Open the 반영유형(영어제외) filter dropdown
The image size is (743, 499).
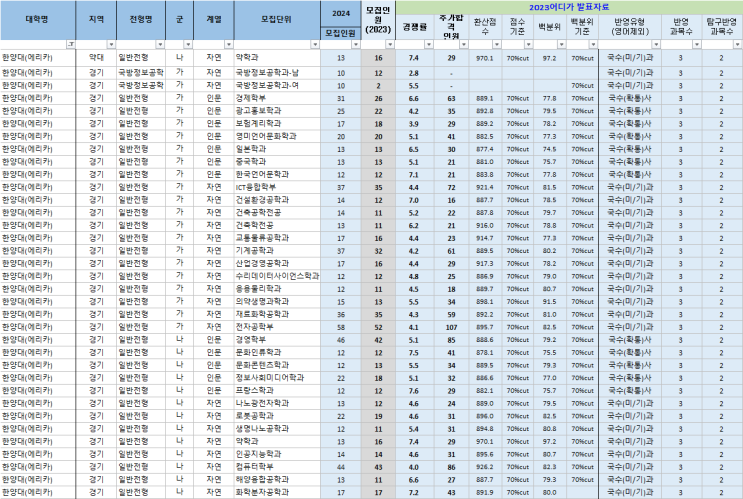[656, 45]
